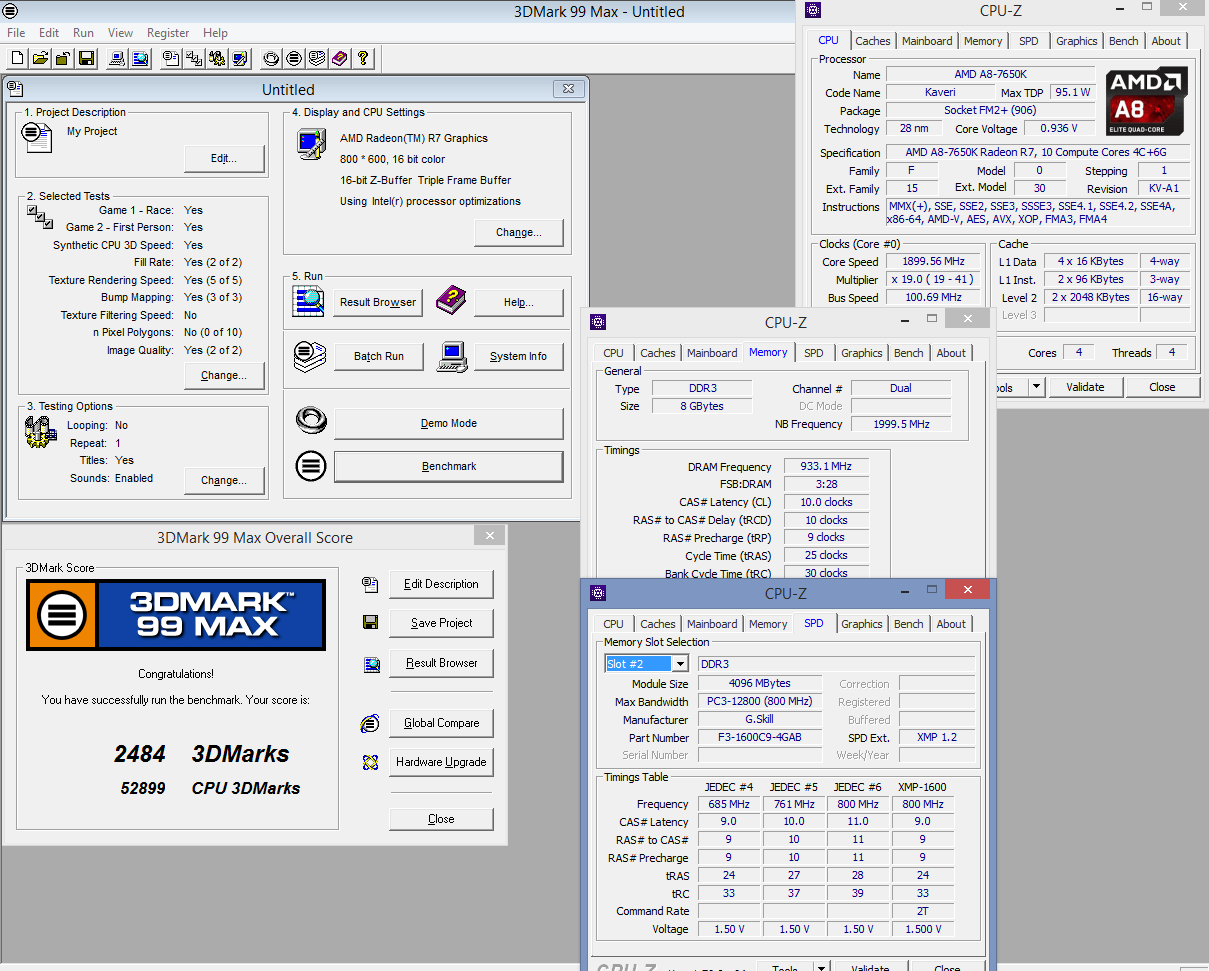
Task: Click Edit Description in Overall Score dialog
Action: coord(441,584)
